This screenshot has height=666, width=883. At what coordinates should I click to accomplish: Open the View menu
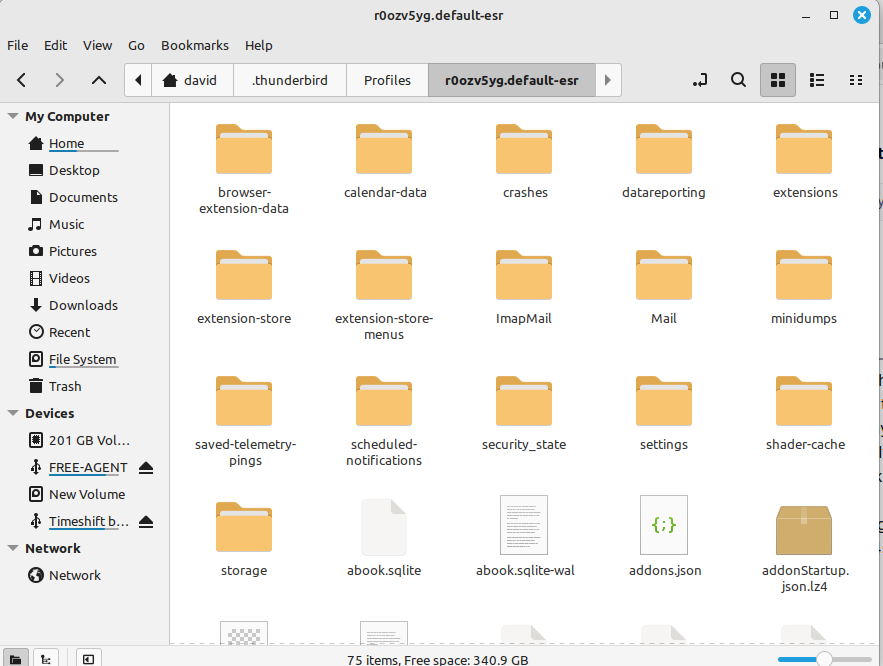point(97,45)
